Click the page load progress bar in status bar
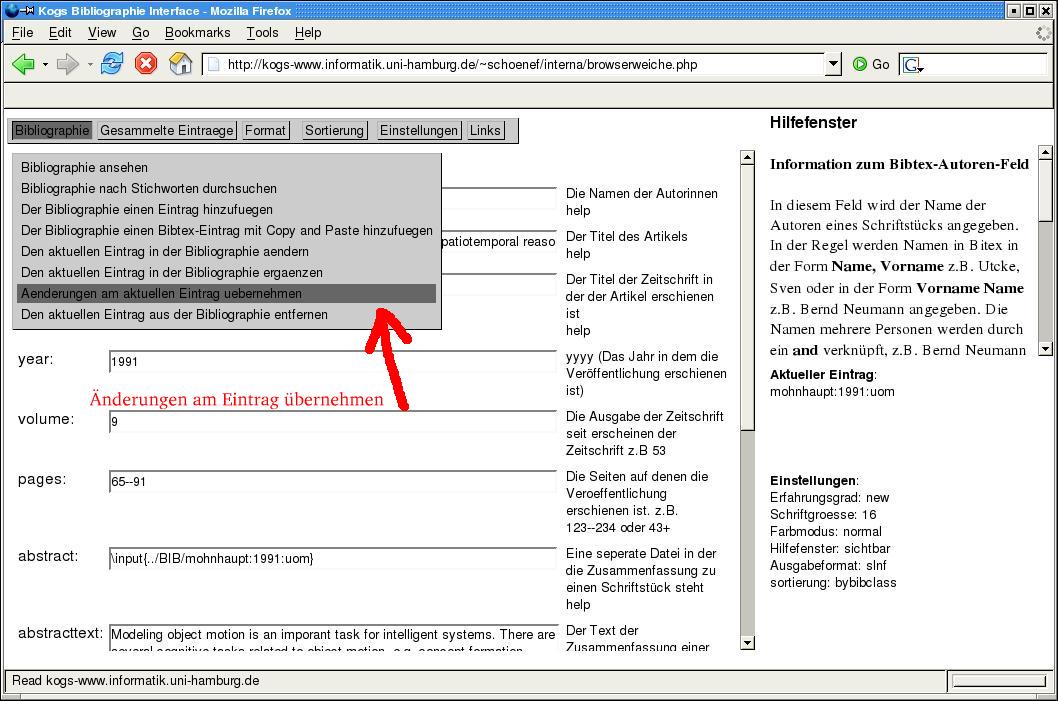The image size is (1058, 701). [999, 681]
